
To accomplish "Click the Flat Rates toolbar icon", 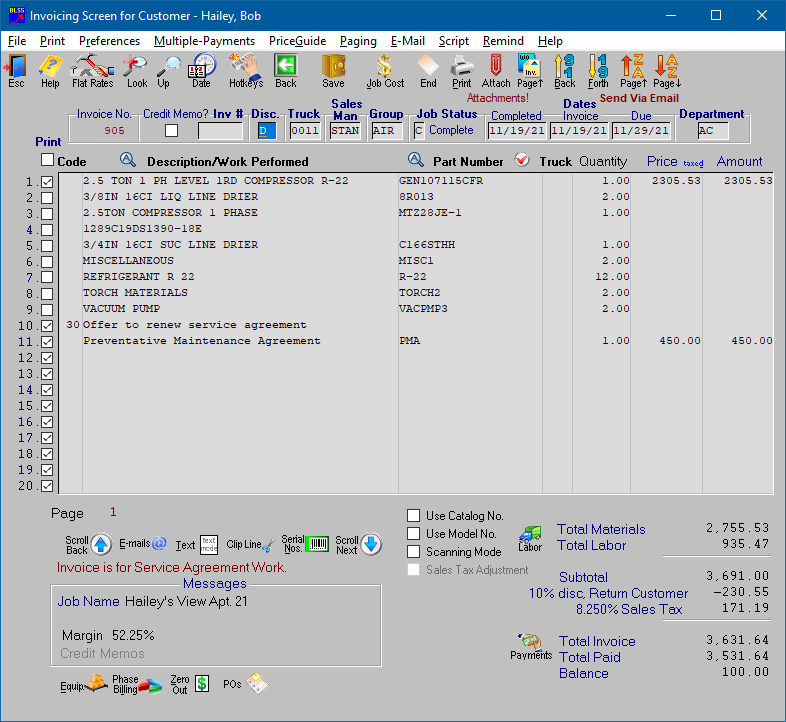I will point(92,70).
